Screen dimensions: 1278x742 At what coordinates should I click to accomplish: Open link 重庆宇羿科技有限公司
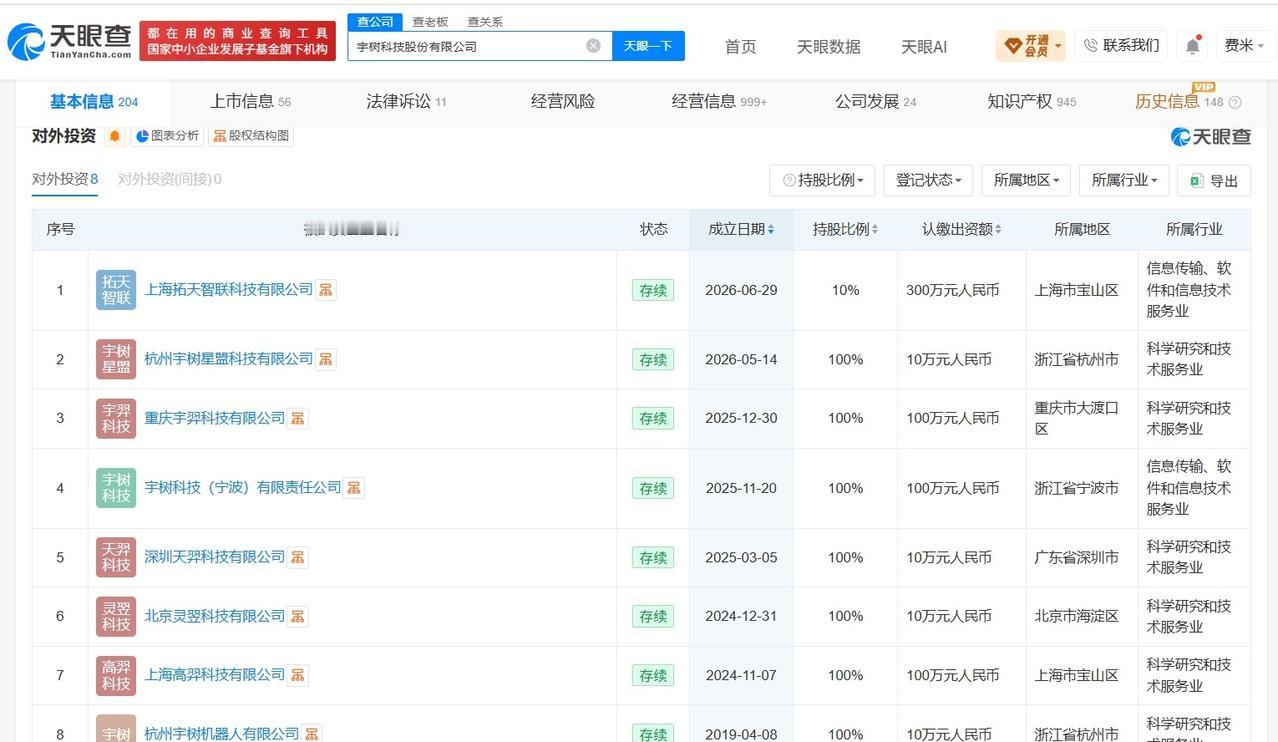pyautogui.click(x=215, y=418)
